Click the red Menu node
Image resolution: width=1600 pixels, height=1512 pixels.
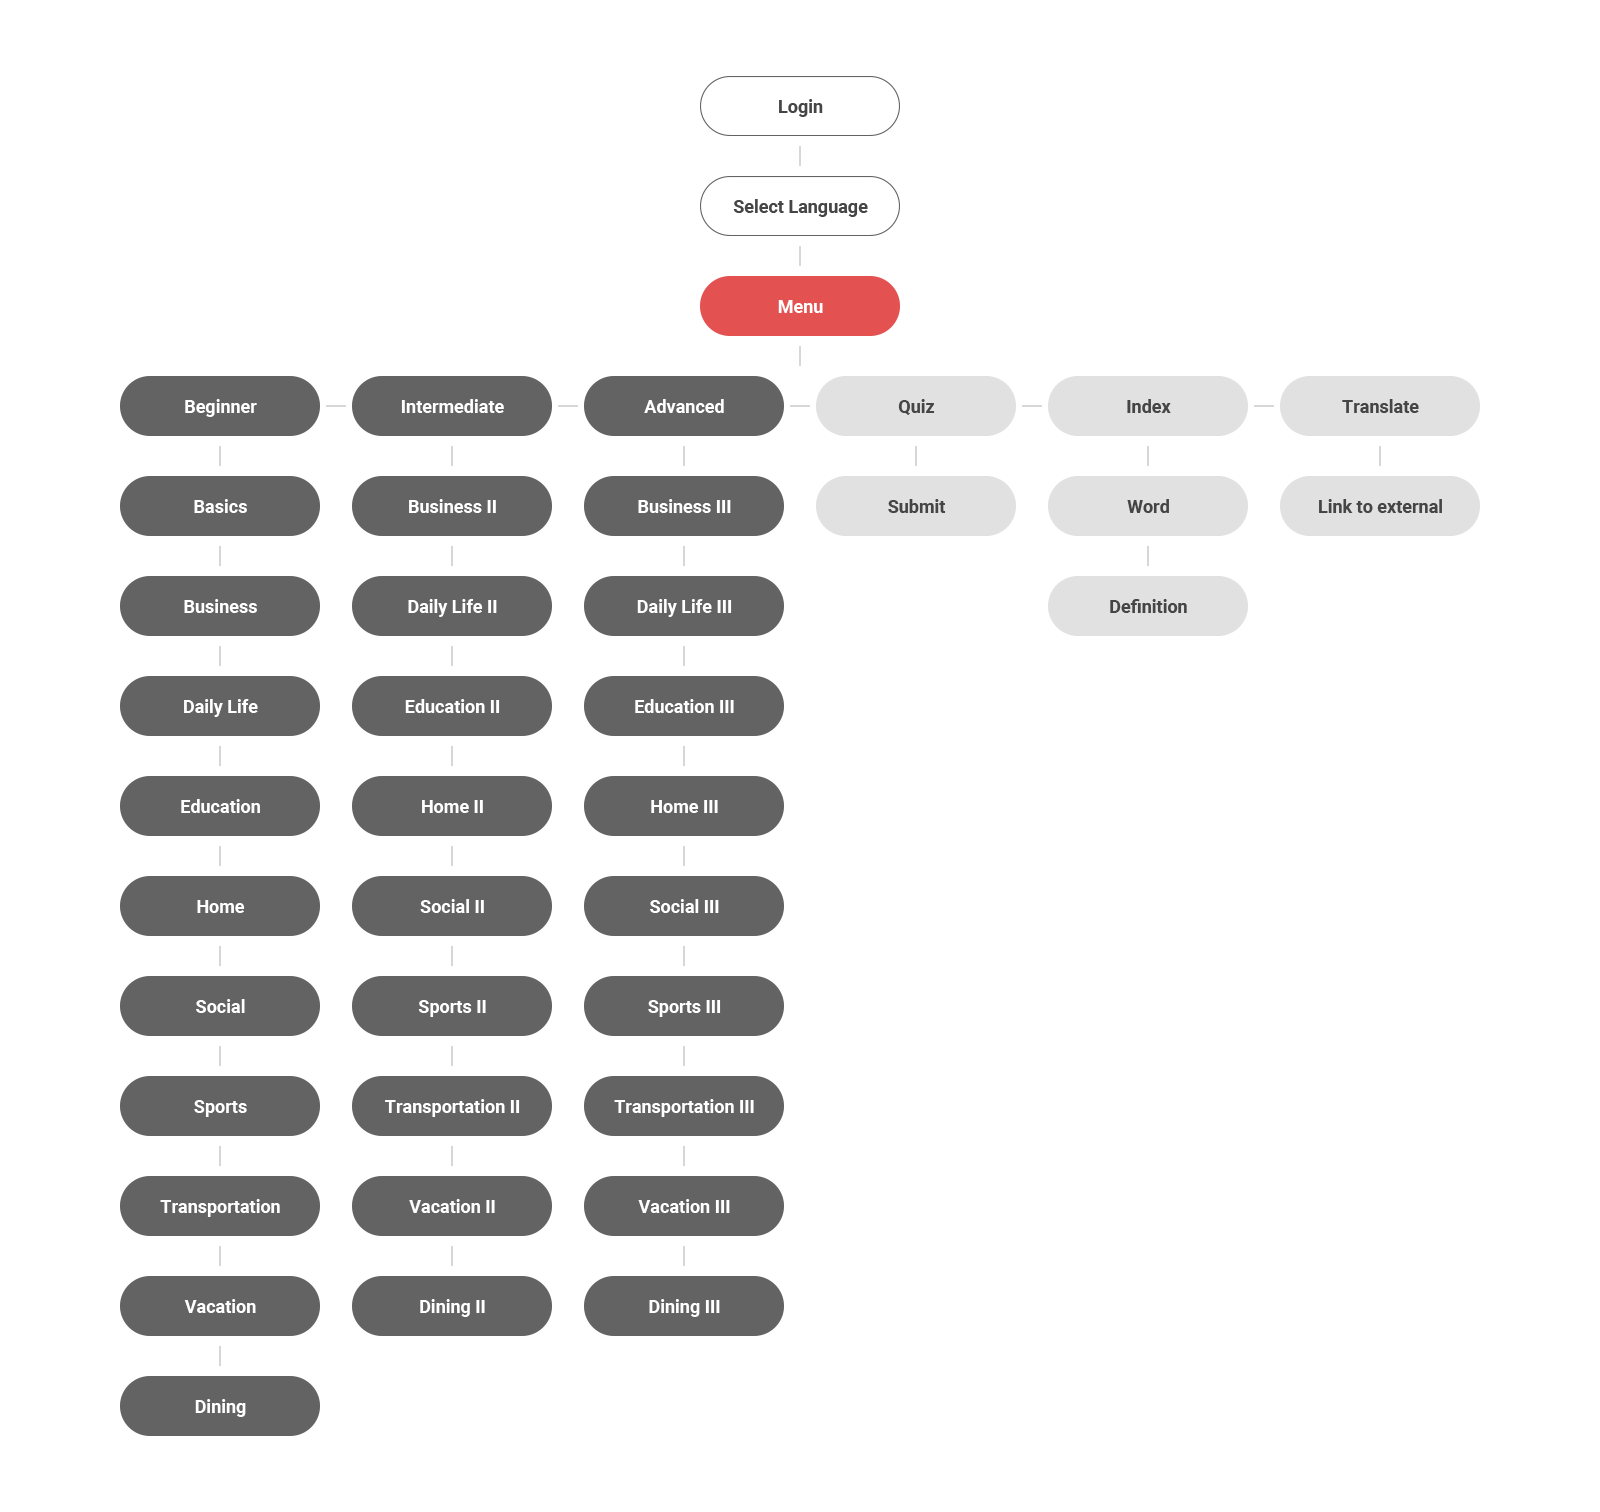tap(800, 306)
